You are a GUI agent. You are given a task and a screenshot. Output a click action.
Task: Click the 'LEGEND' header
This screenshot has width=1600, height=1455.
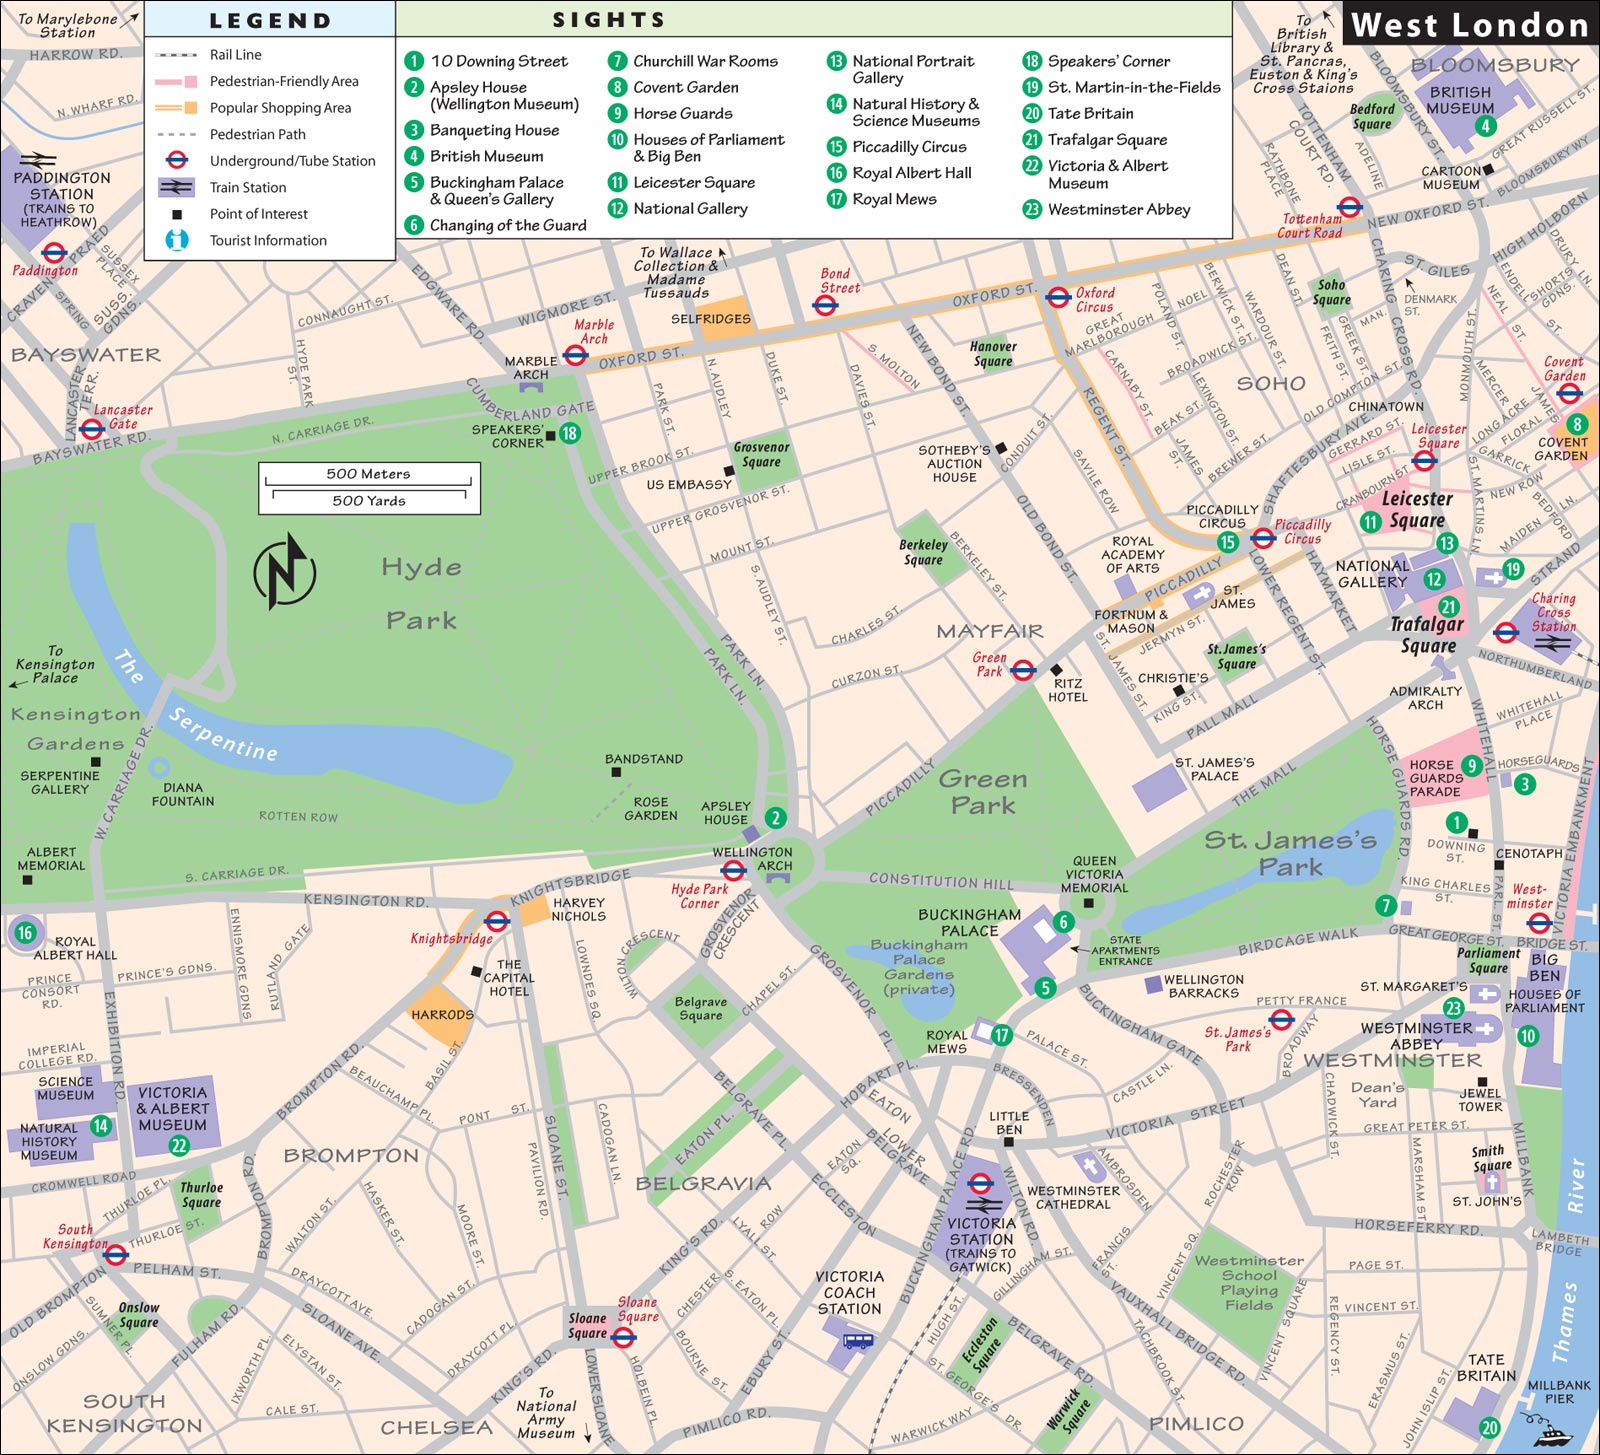pyautogui.click(x=270, y=20)
